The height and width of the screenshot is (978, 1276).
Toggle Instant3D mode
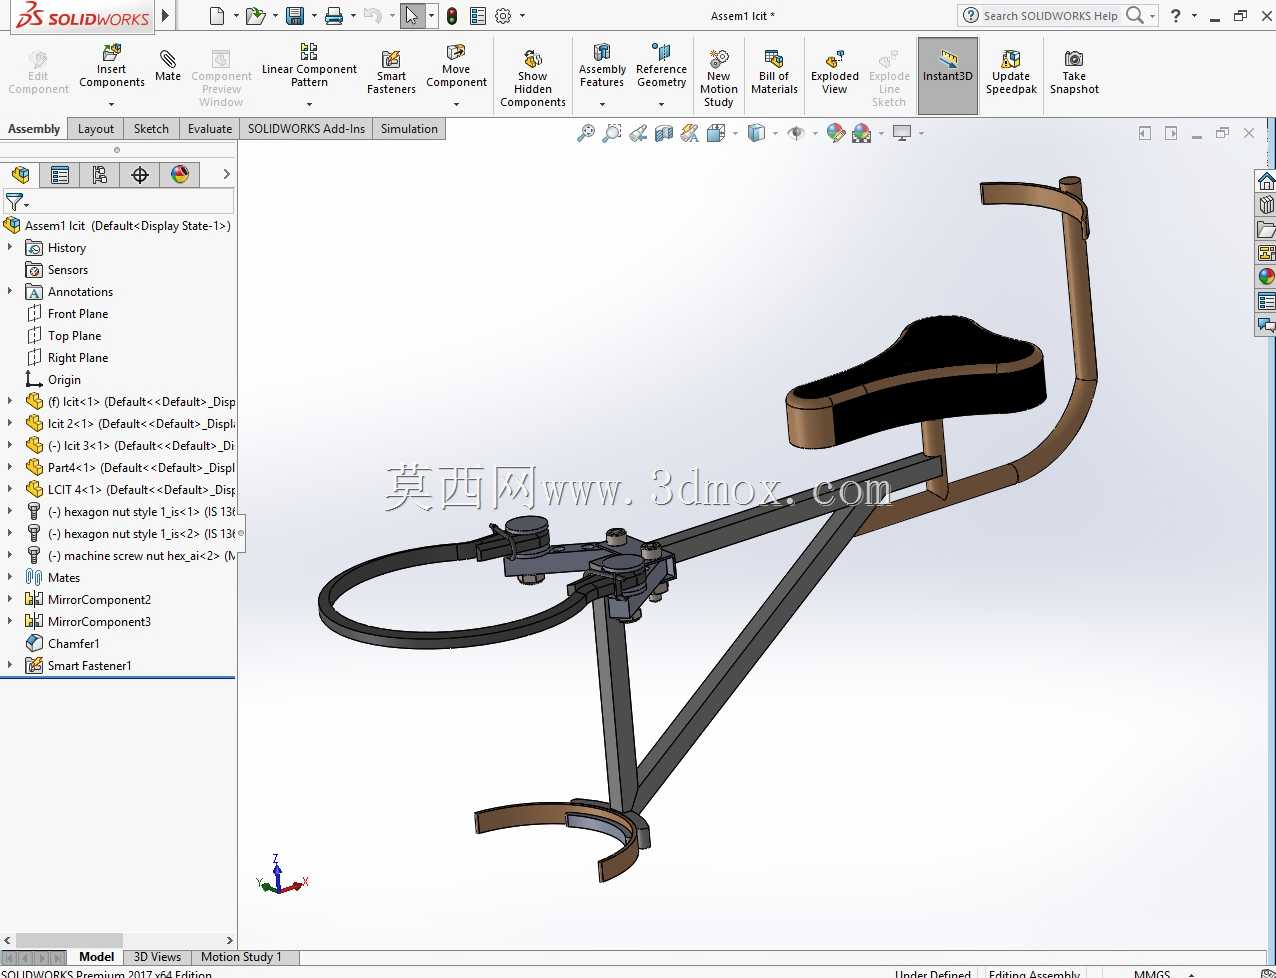pyautogui.click(x=948, y=76)
